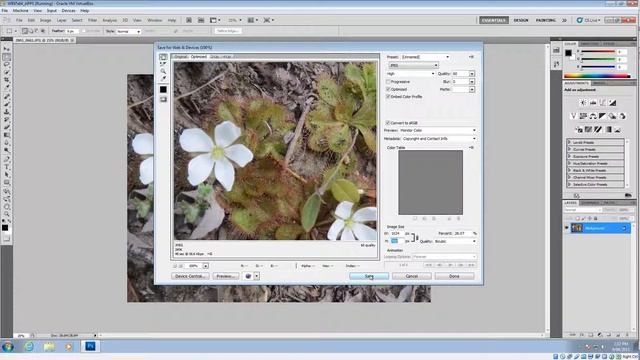
Task: Click the Save button
Action: (369, 276)
